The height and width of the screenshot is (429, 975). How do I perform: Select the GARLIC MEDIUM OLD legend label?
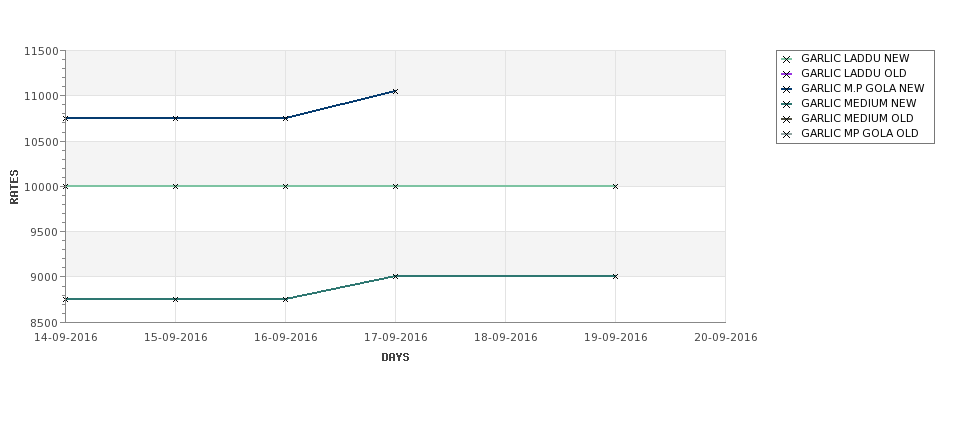click(857, 118)
